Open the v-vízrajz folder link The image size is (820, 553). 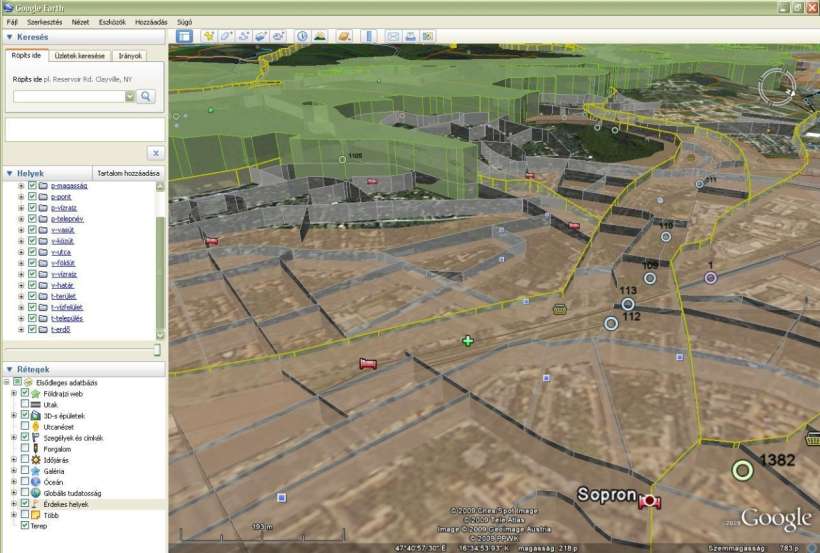pos(64,274)
